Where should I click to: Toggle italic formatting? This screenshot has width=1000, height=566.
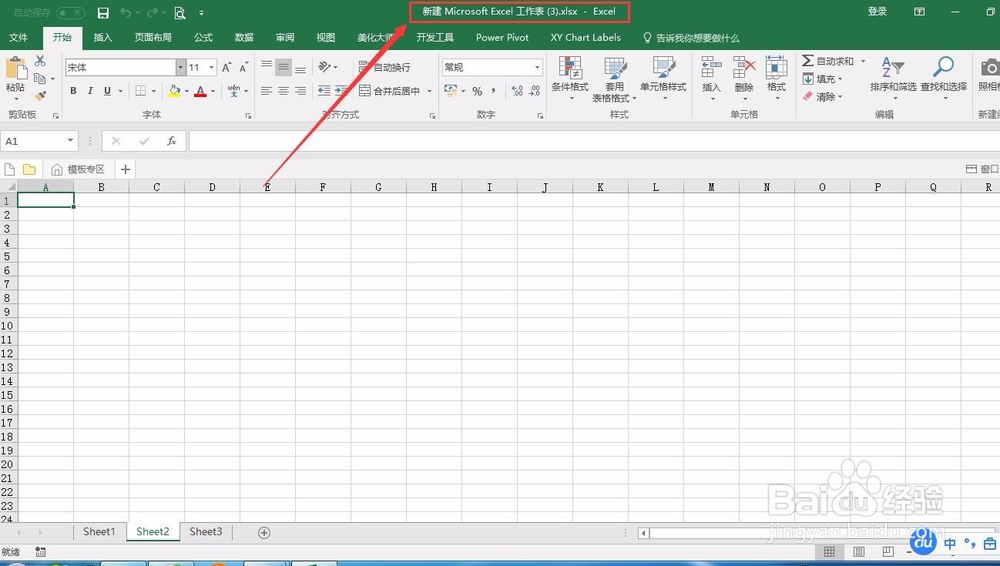90,91
